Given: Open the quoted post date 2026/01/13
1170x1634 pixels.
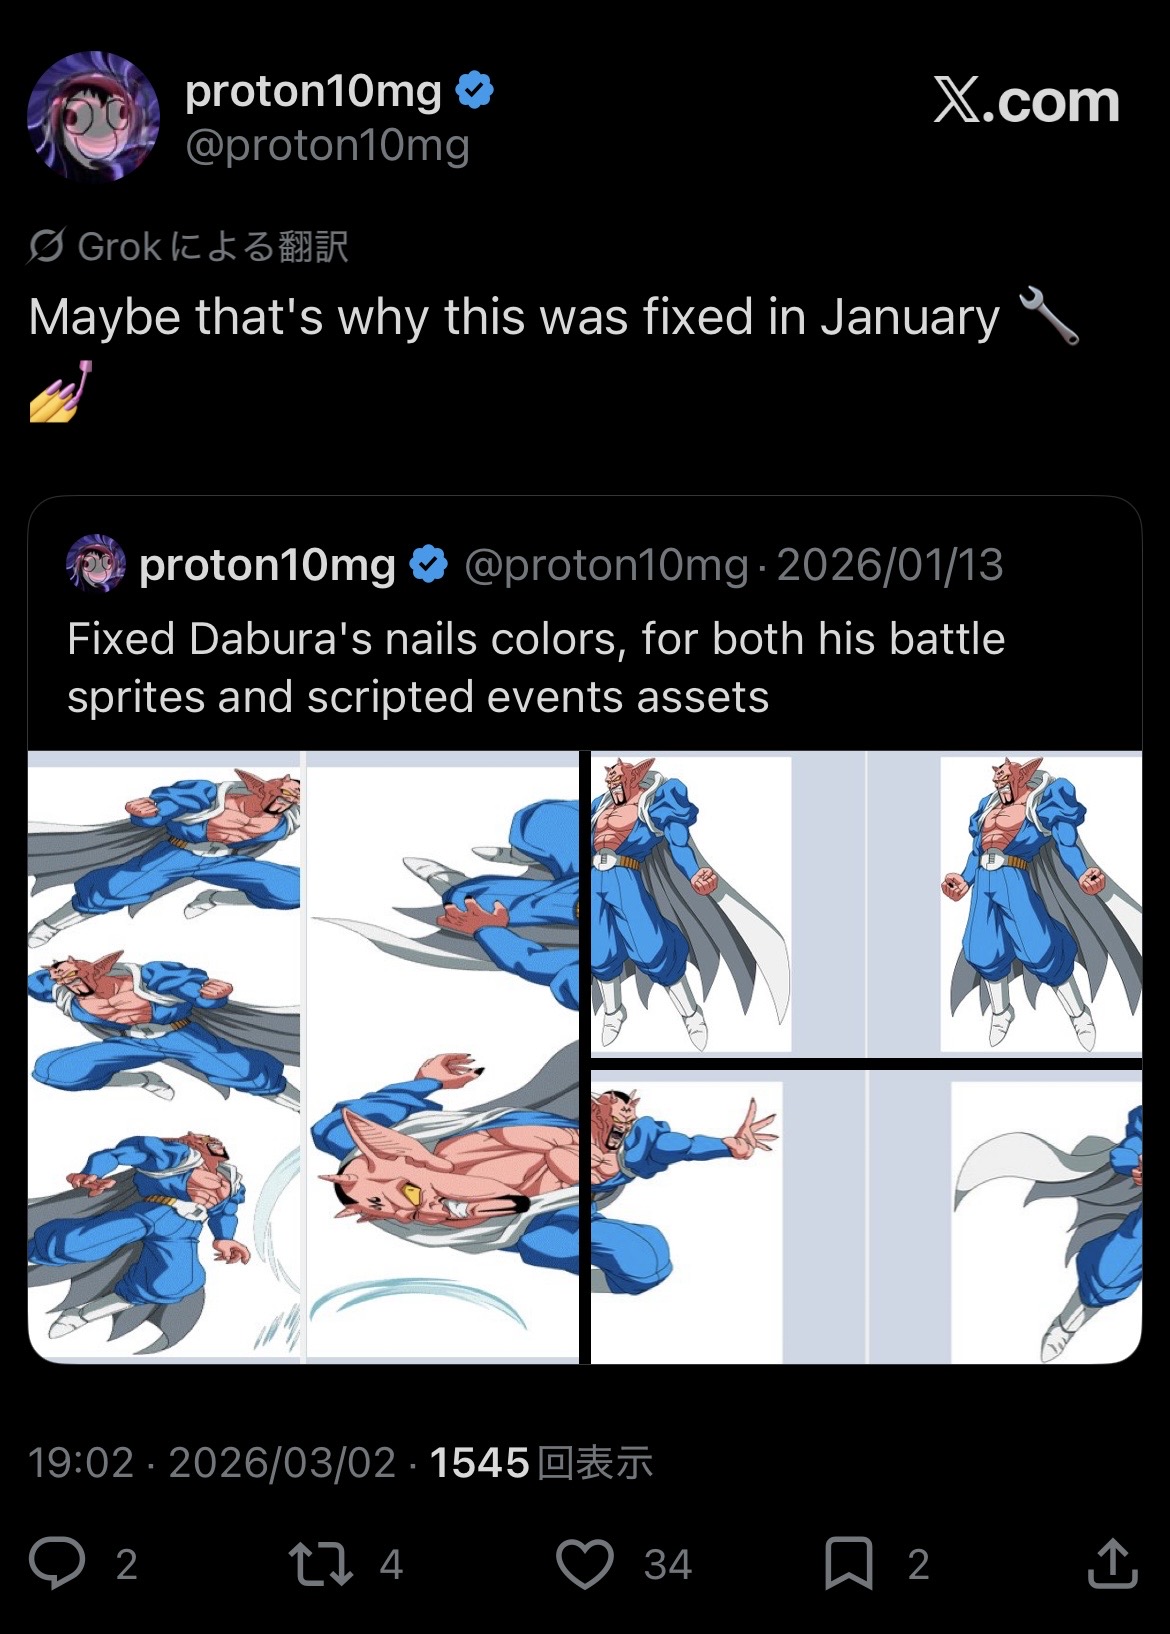Looking at the screenshot, I should [x=890, y=565].
